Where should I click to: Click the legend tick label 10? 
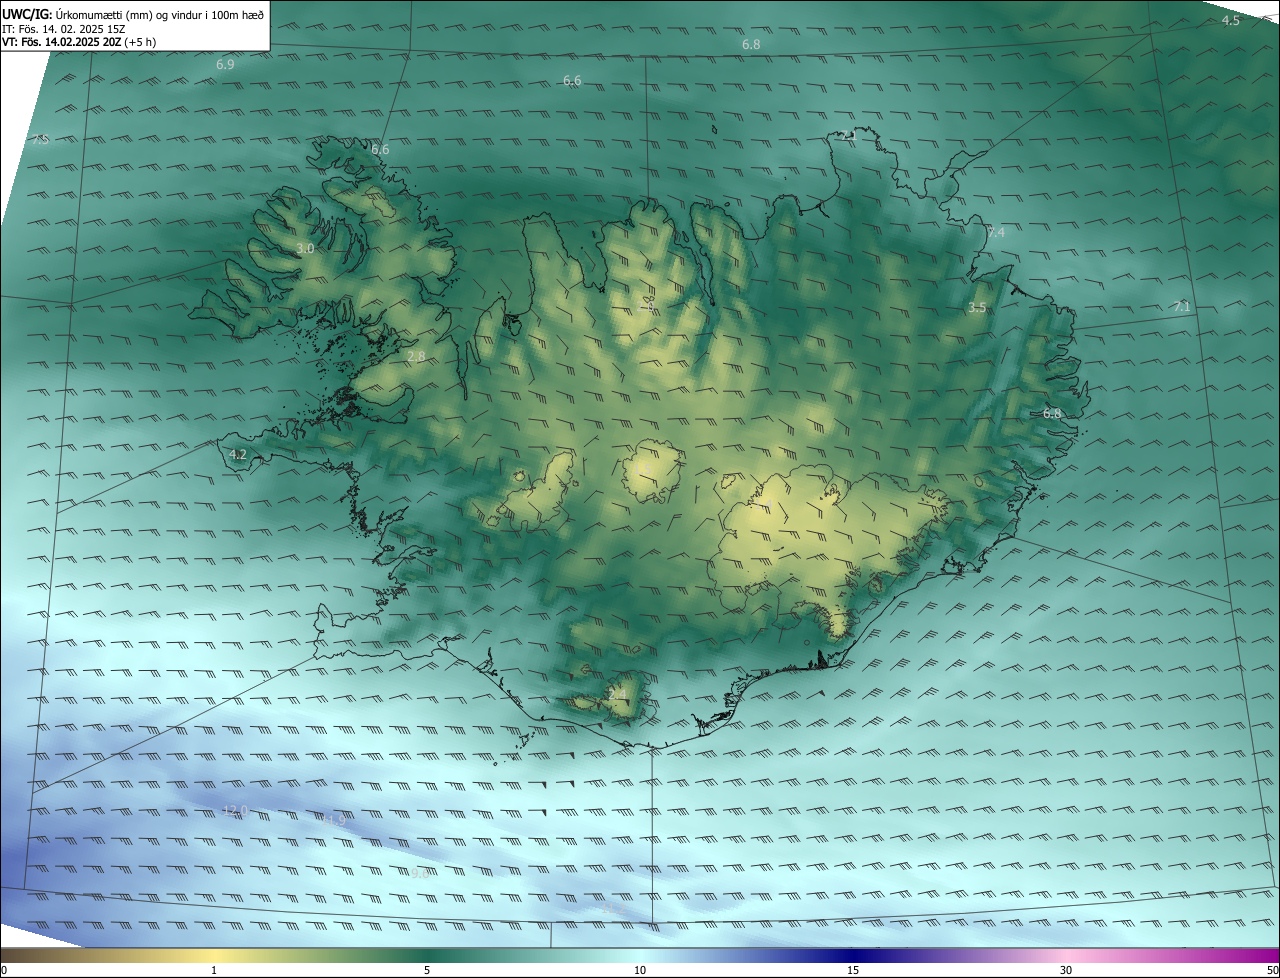click(640, 970)
